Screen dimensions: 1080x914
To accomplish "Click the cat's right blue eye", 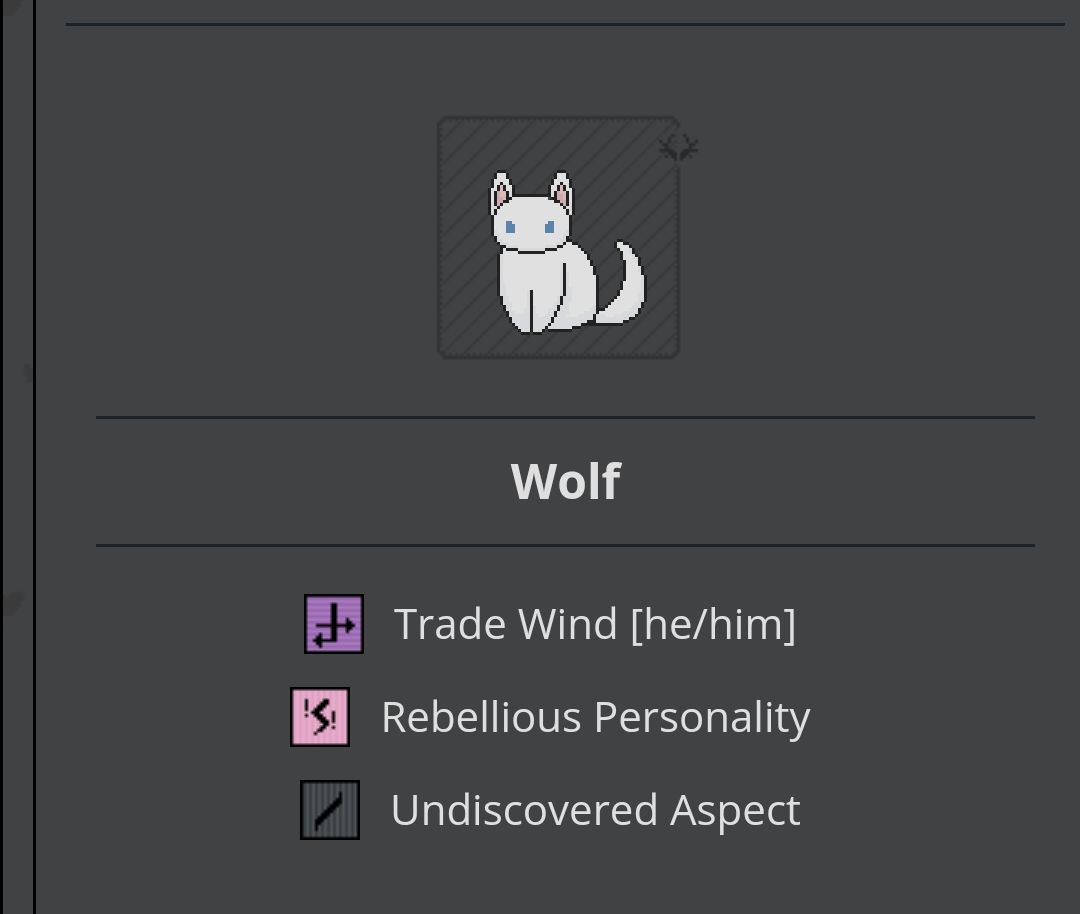I will pyautogui.click(x=550, y=227).
